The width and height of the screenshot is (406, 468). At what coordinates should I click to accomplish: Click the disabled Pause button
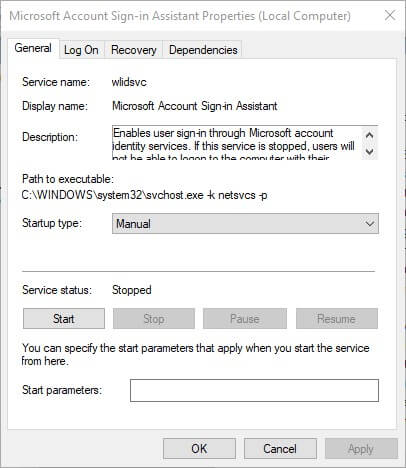coord(245,319)
